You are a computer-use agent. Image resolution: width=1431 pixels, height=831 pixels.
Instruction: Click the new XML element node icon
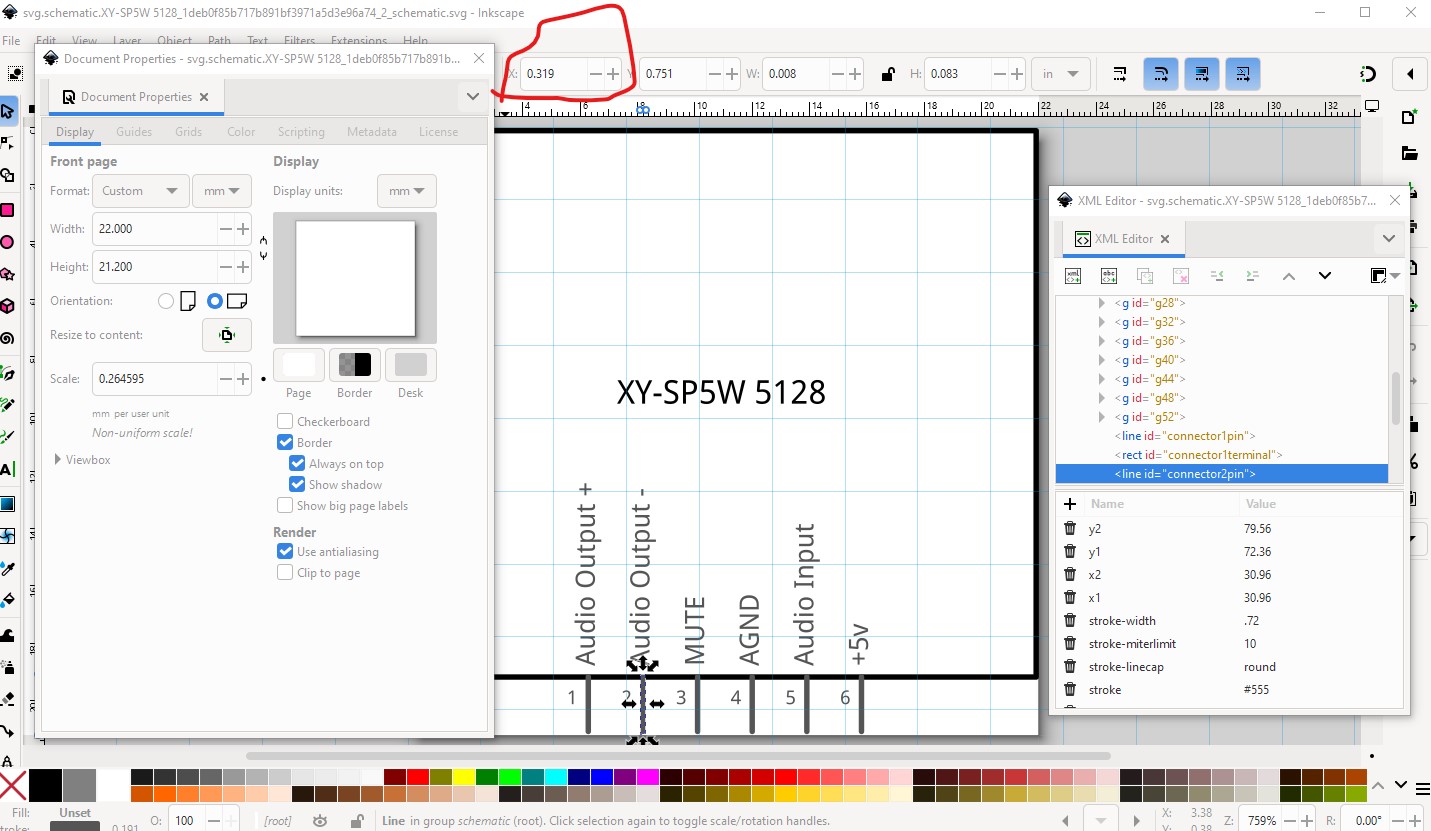click(1073, 276)
